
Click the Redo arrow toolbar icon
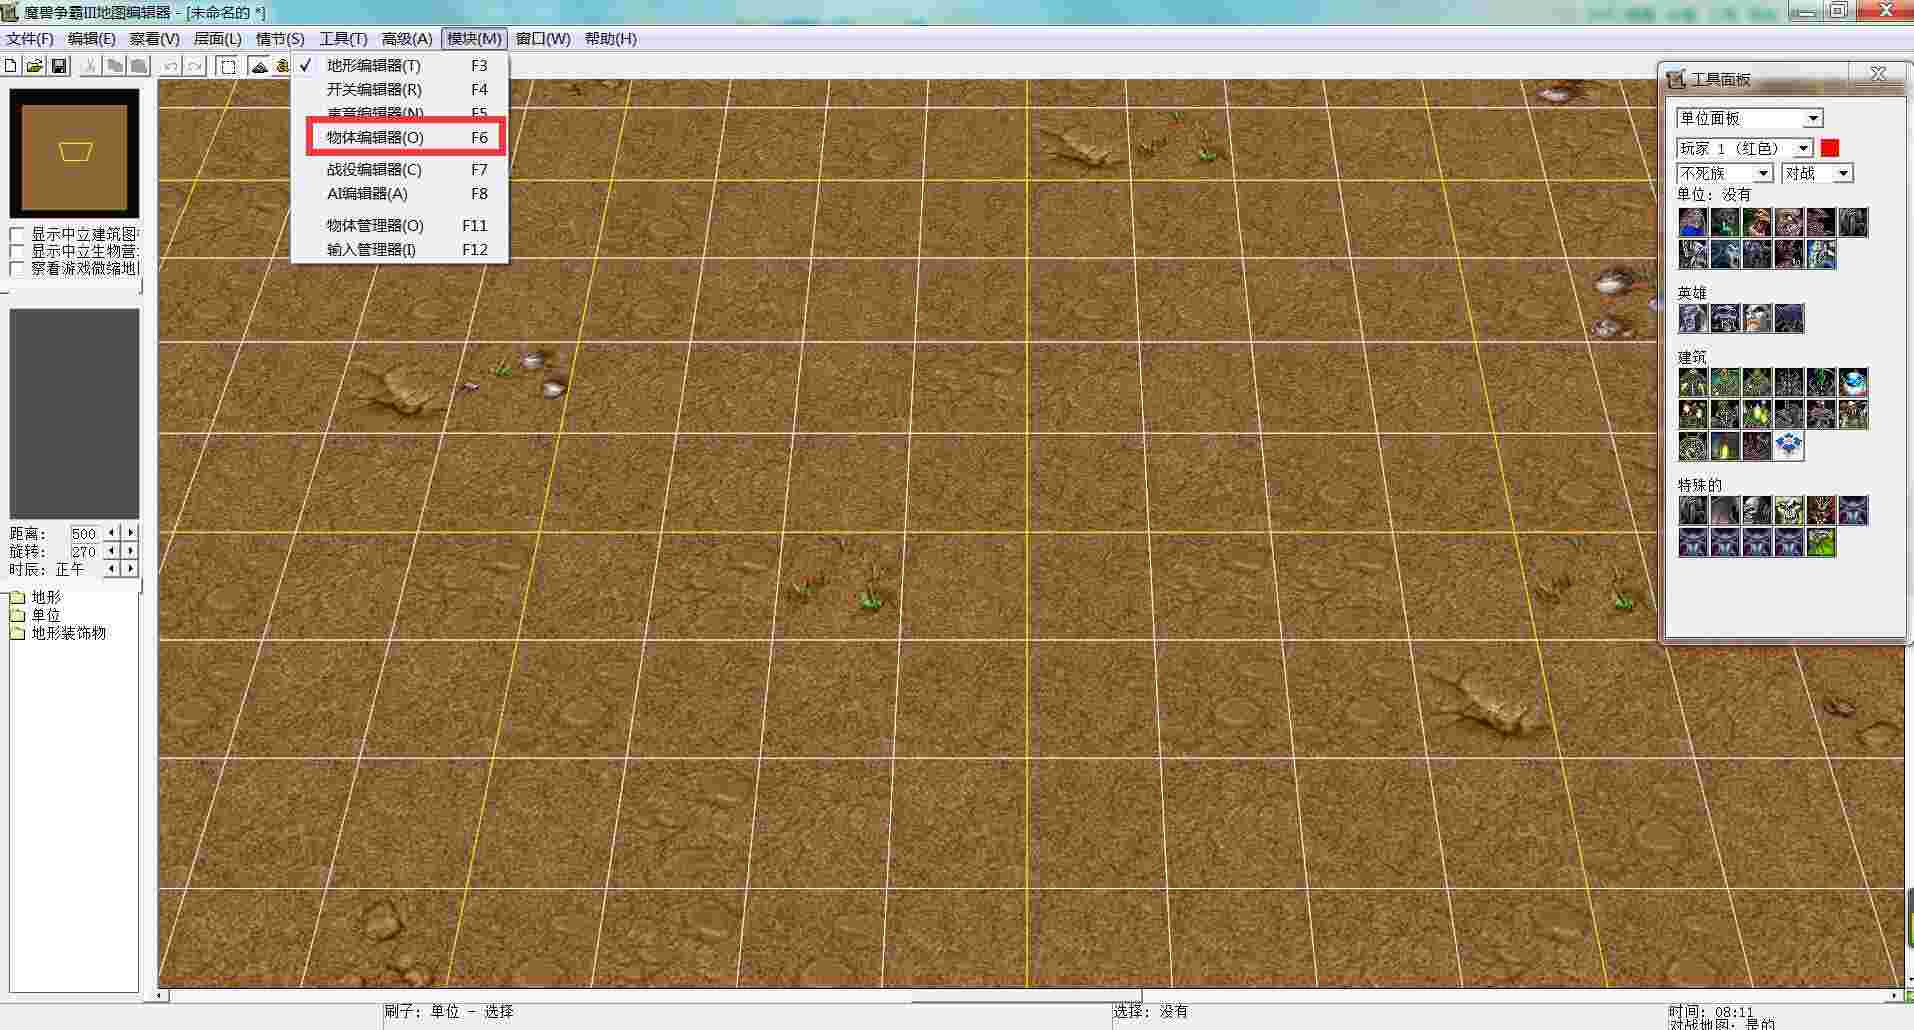195,66
